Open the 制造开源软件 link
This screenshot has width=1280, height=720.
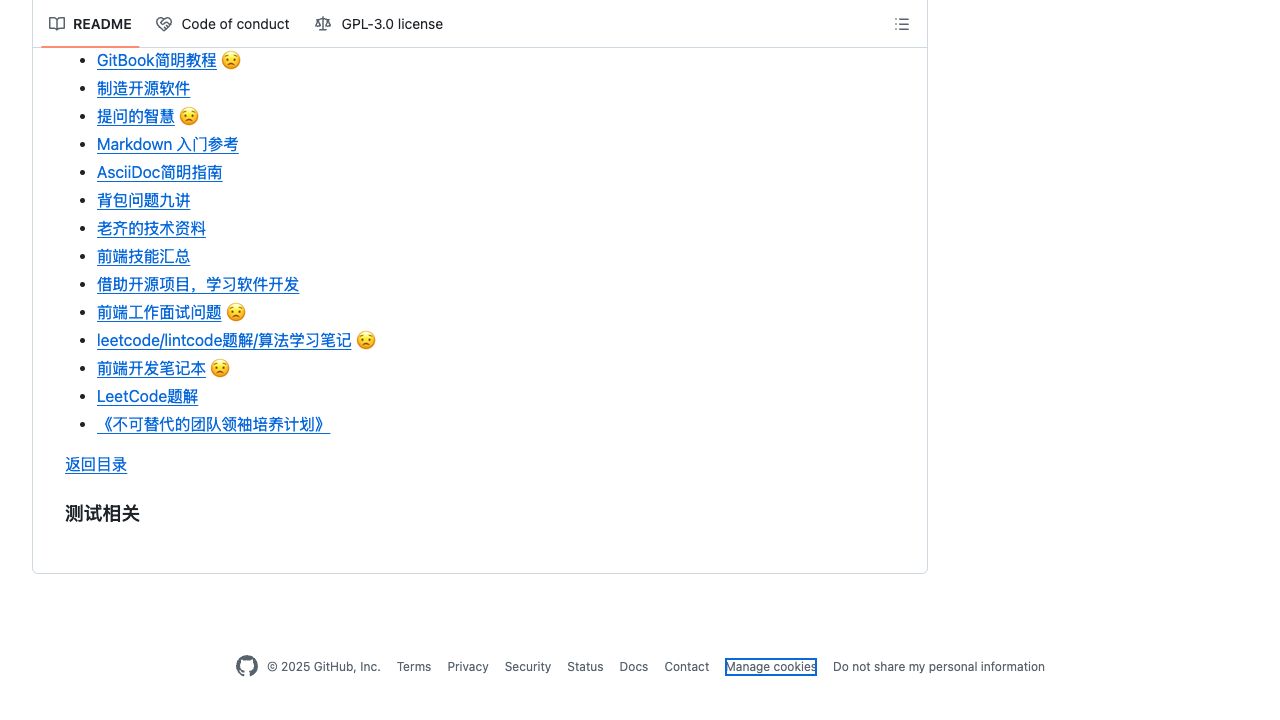[143, 88]
